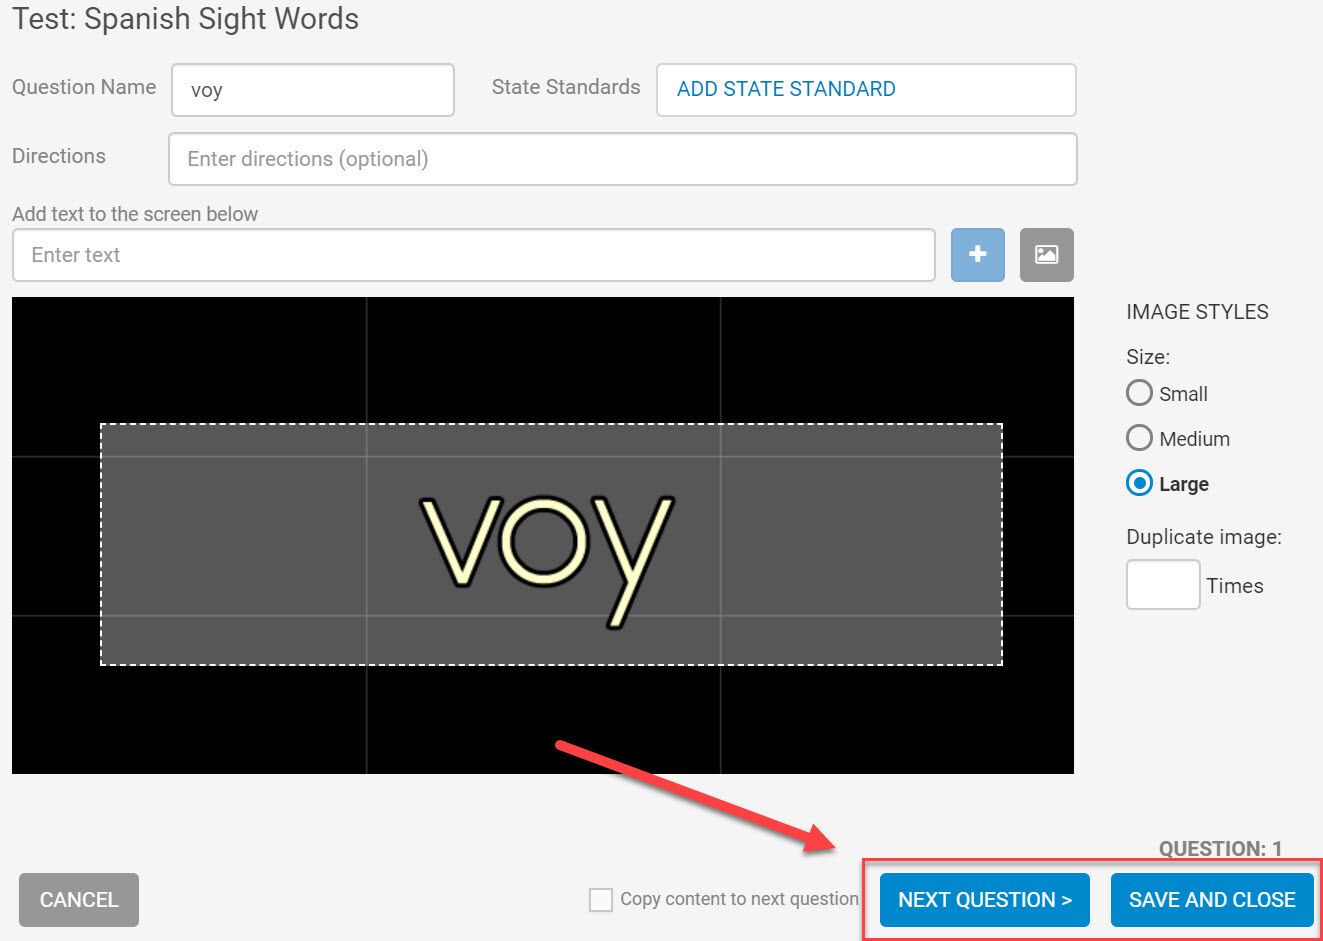Click the SAVE AND CLOSE button
Image resolution: width=1323 pixels, height=941 pixels.
[1212, 900]
